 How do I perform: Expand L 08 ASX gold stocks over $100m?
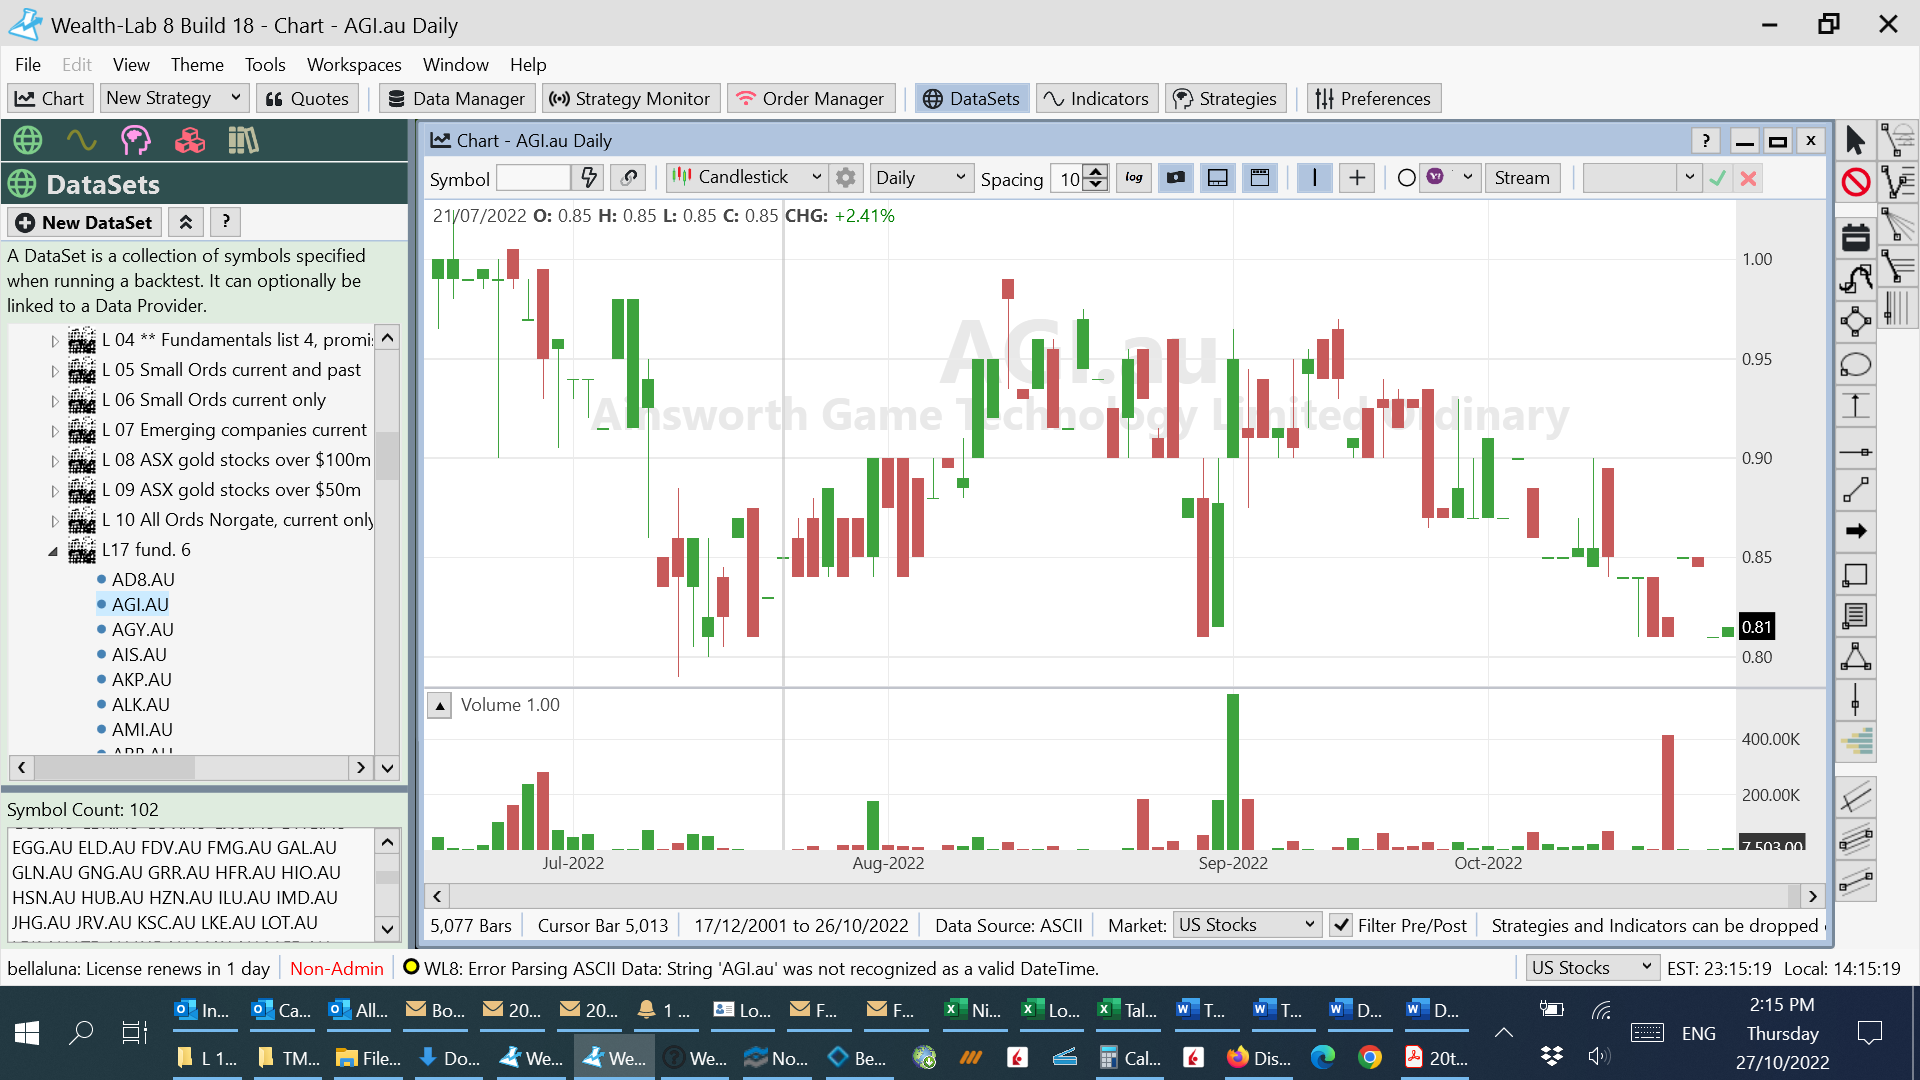point(55,461)
